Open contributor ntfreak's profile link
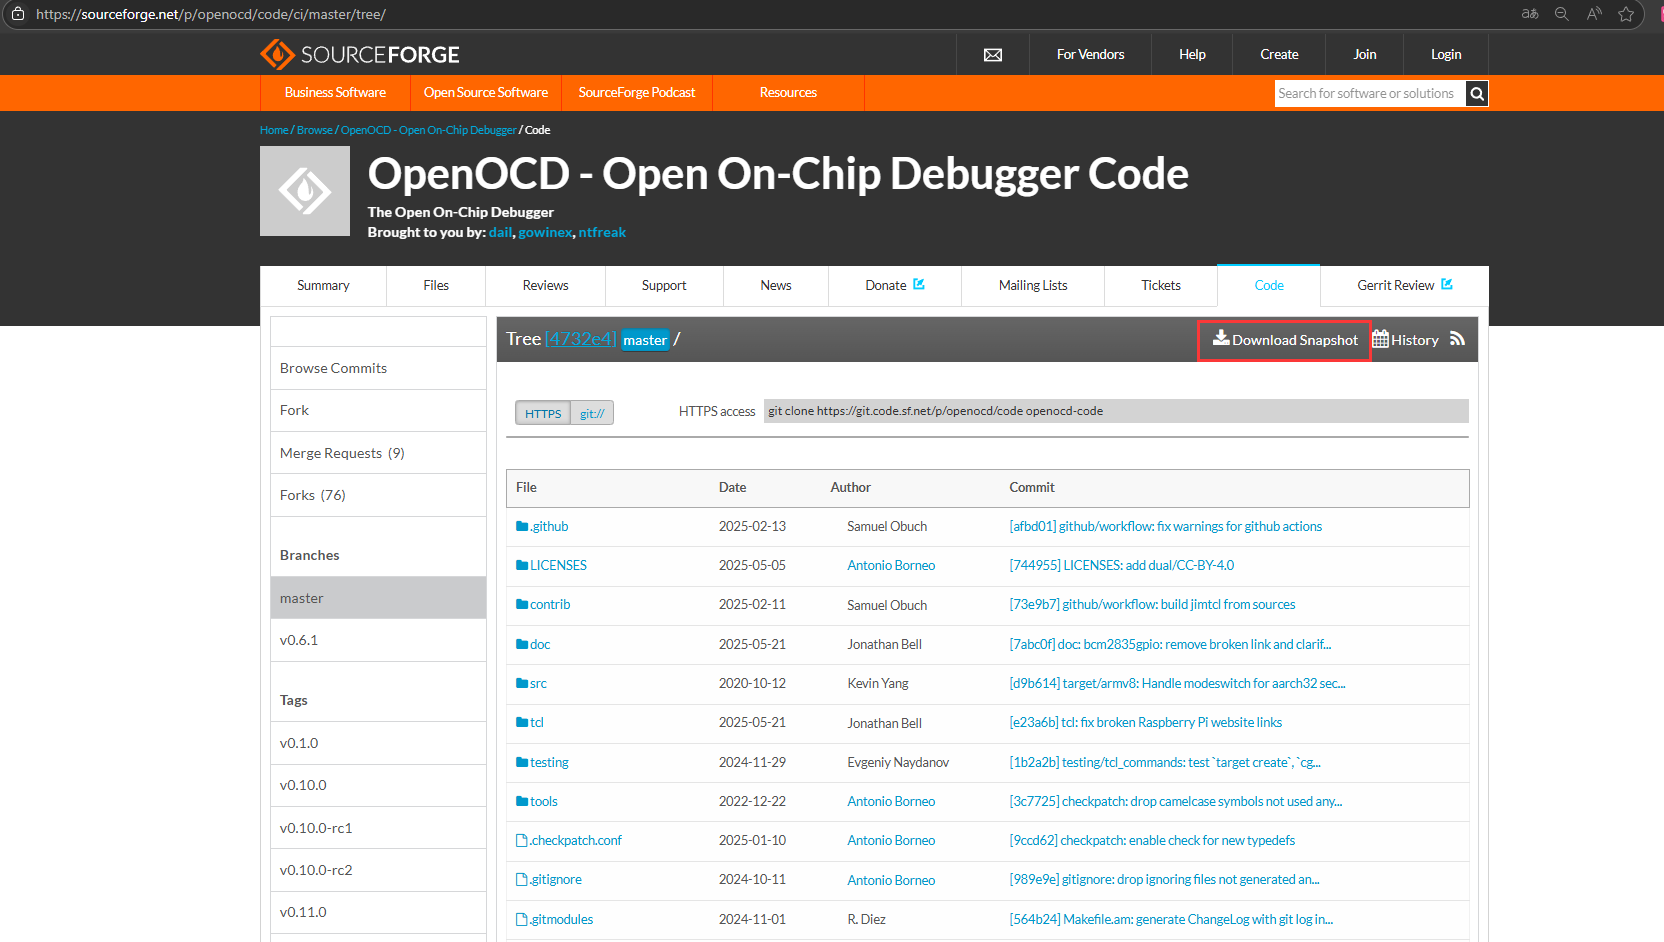This screenshot has height=942, width=1664. [x=602, y=232]
